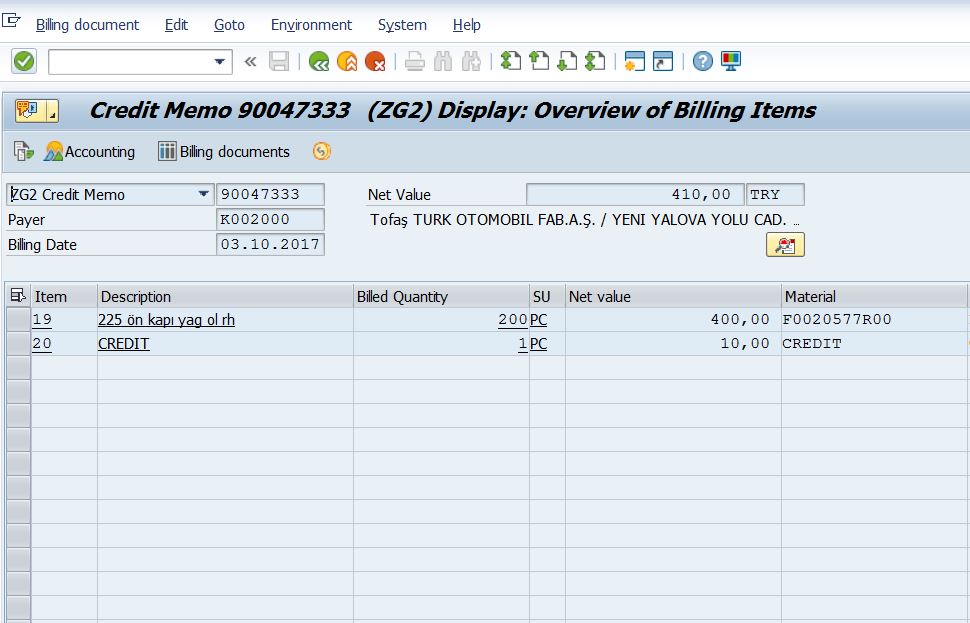Click the partner address details icon

(x=784, y=244)
